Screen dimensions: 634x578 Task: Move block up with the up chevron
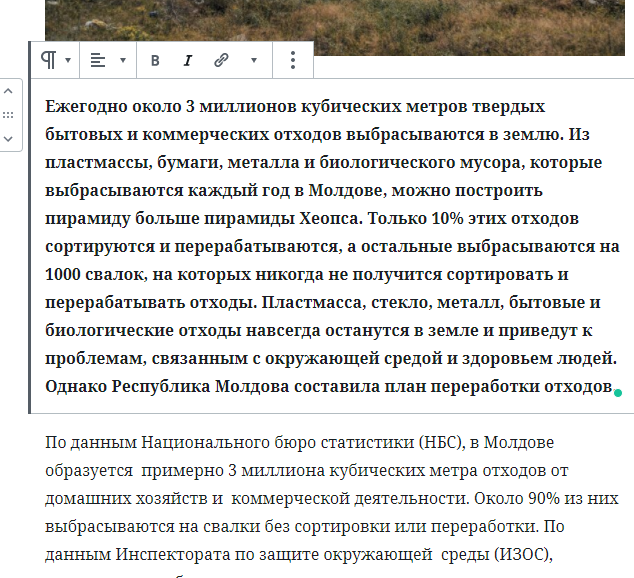[x=8, y=91]
